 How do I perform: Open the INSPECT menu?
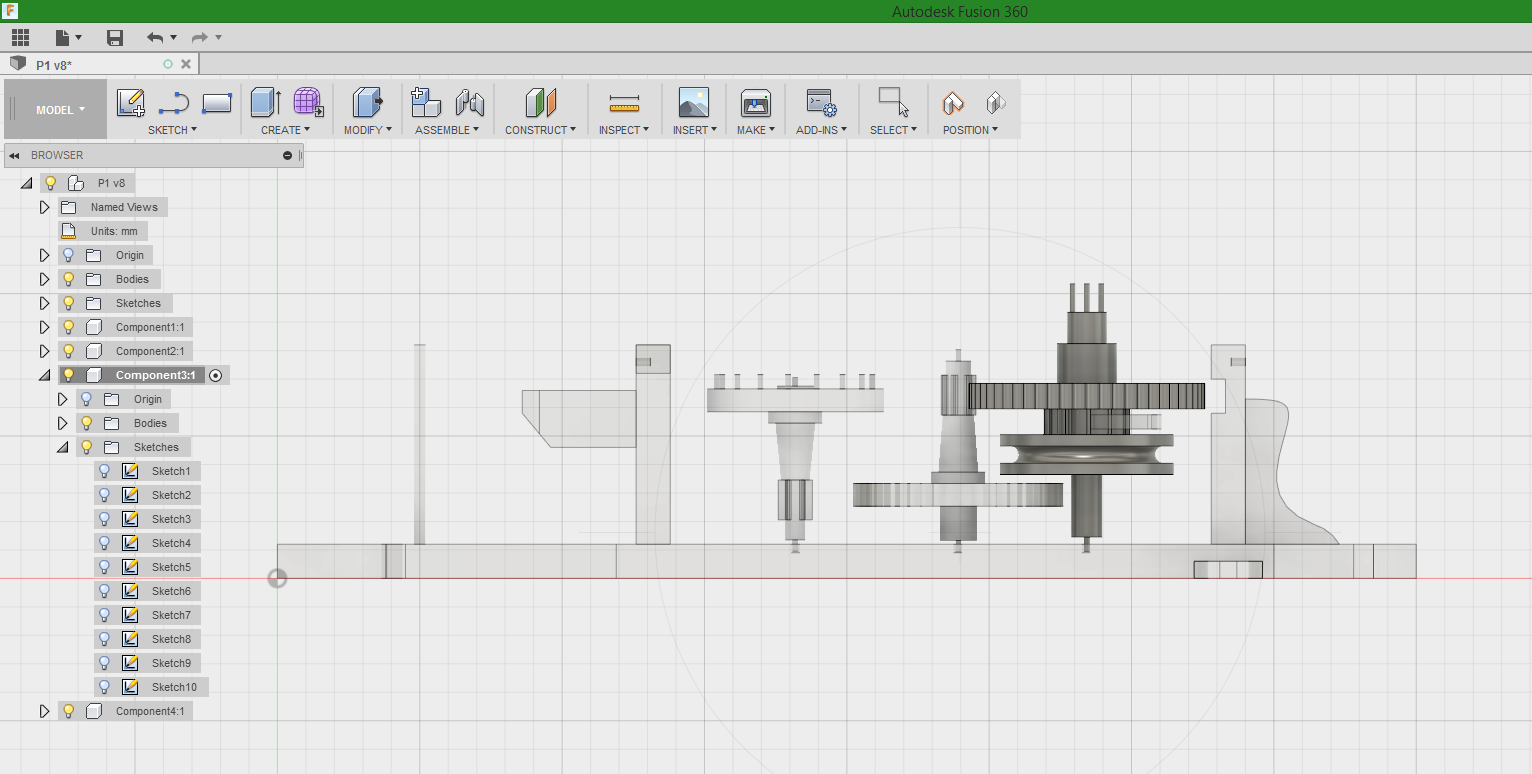coord(624,130)
